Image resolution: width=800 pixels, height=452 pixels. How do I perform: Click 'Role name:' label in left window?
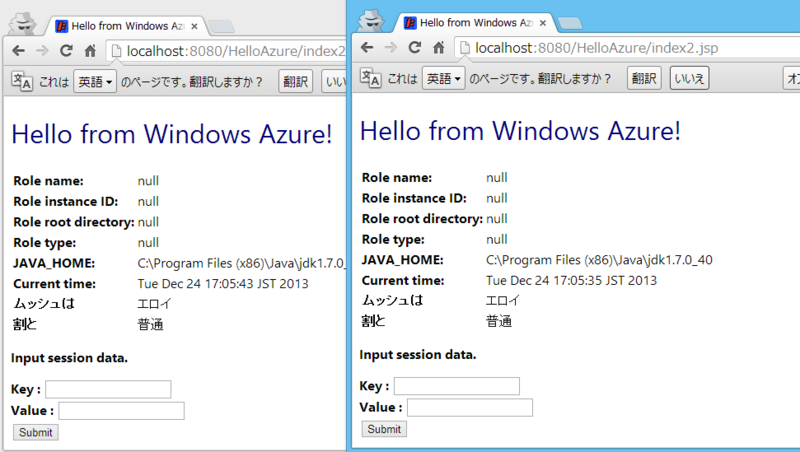tap(48, 181)
